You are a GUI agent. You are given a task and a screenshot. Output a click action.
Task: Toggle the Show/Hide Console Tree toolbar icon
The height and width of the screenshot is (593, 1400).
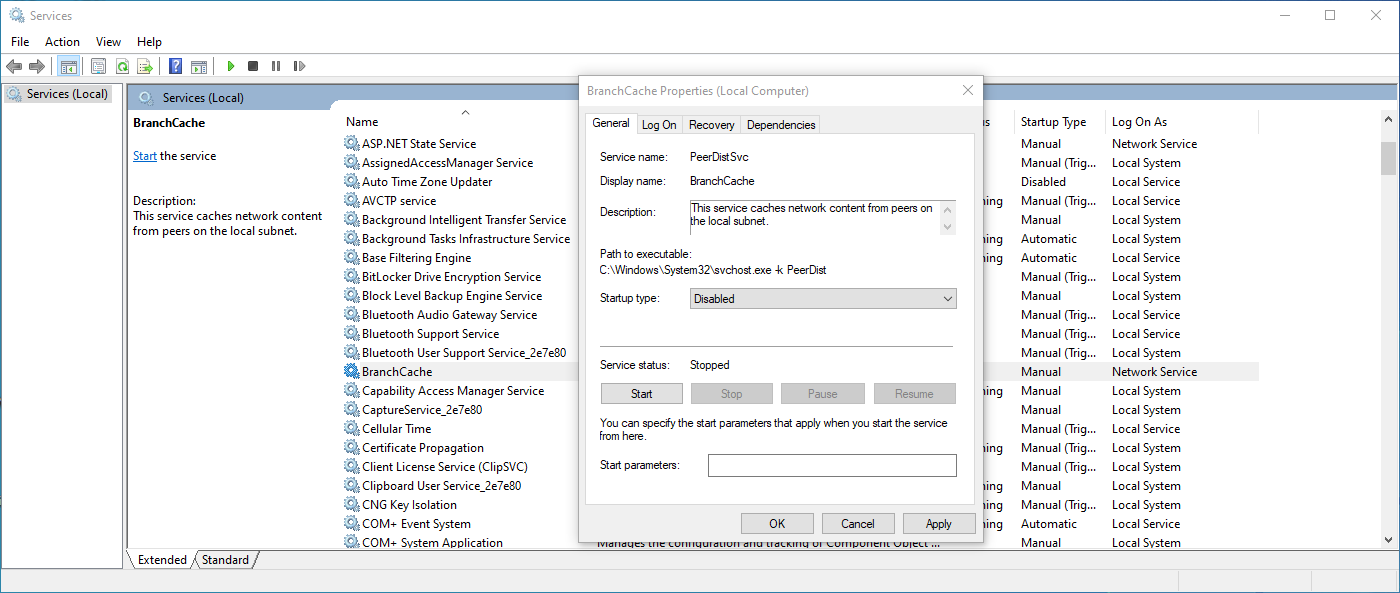(x=68, y=66)
